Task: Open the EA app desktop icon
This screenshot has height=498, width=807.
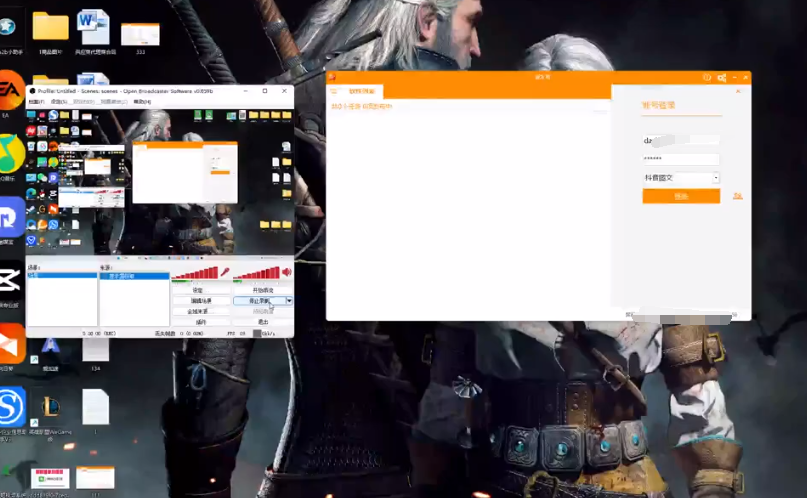Action: pos(10,91)
